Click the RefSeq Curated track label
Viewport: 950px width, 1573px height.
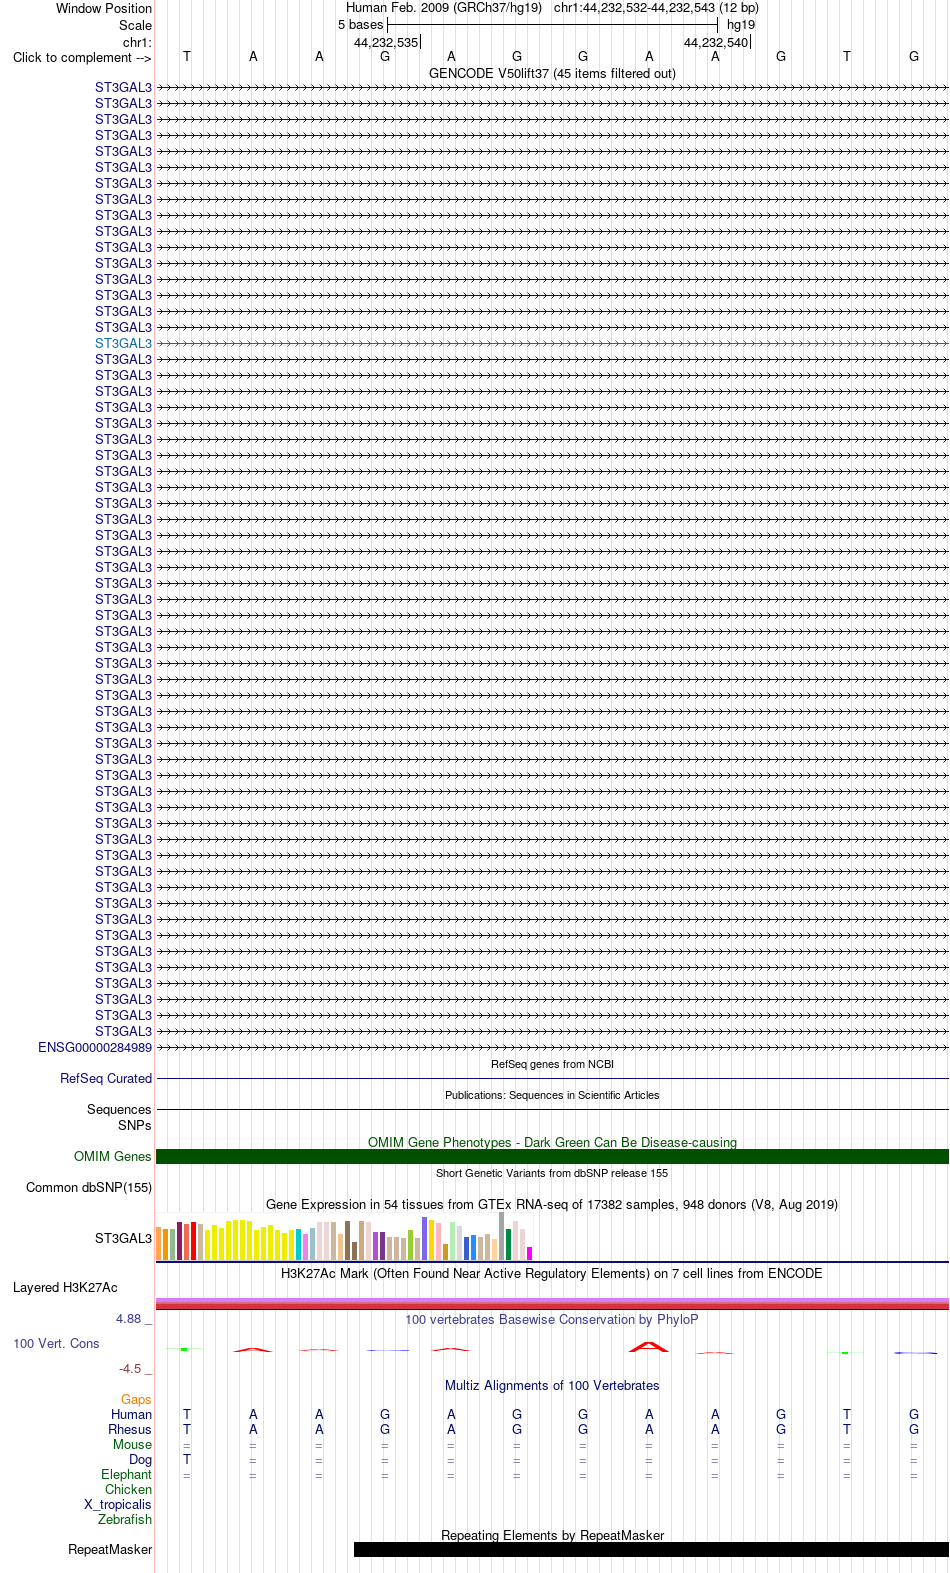(x=106, y=1078)
